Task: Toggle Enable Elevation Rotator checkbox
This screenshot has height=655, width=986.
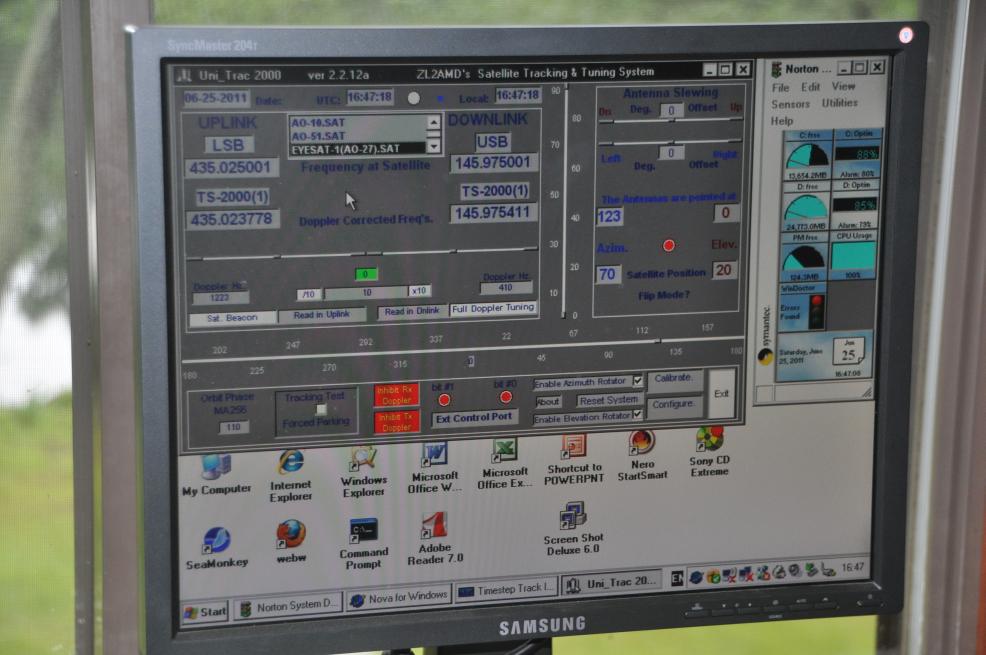Action: pos(637,414)
